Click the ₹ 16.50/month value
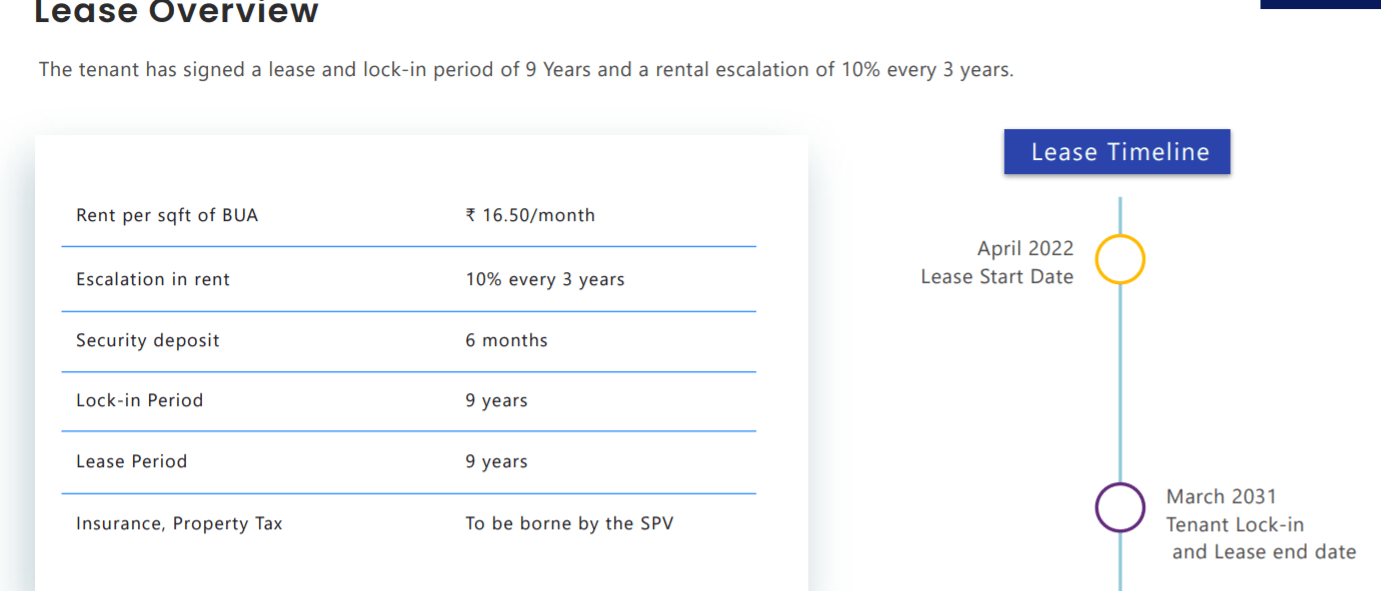Image resolution: width=1381 pixels, height=591 pixels. [530, 215]
